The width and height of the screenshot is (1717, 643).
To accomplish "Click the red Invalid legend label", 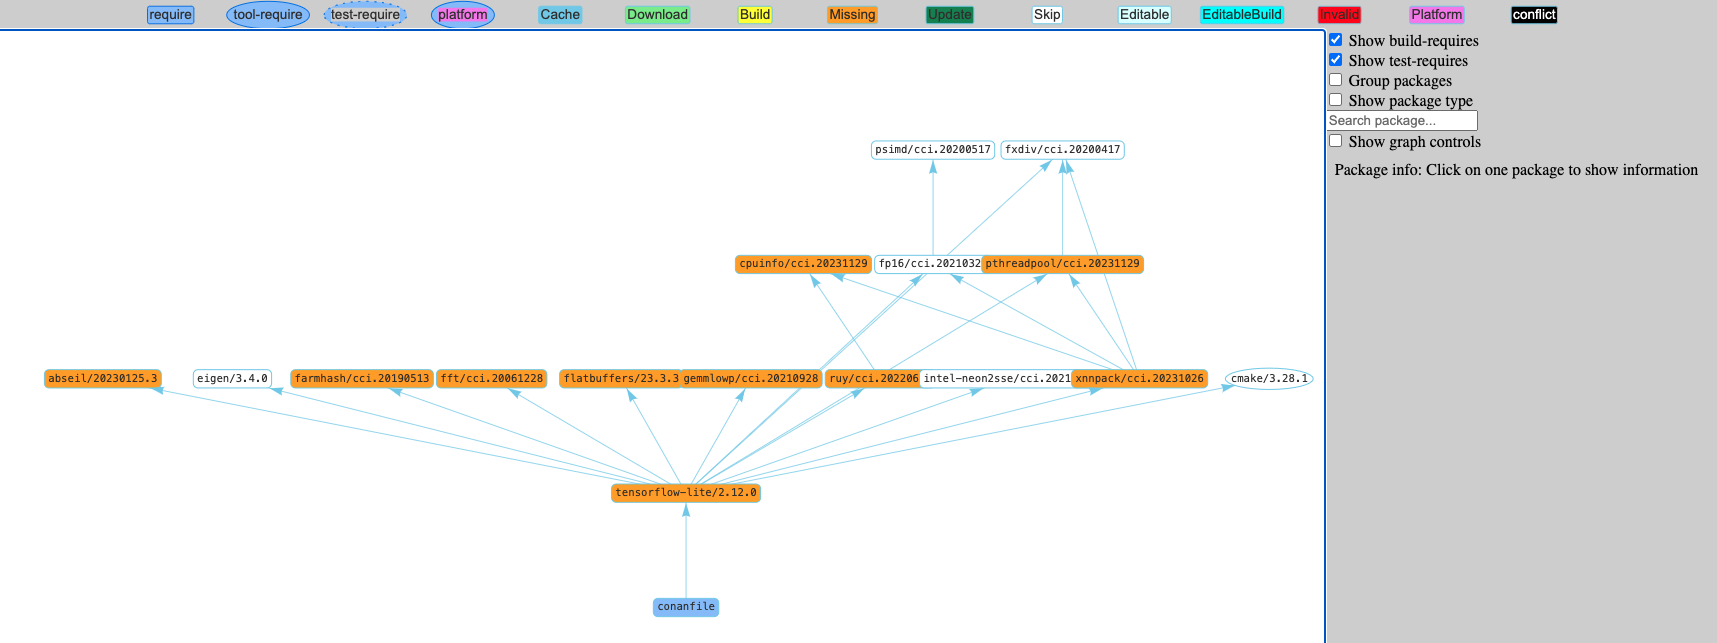I will (x=1338, y=15).
